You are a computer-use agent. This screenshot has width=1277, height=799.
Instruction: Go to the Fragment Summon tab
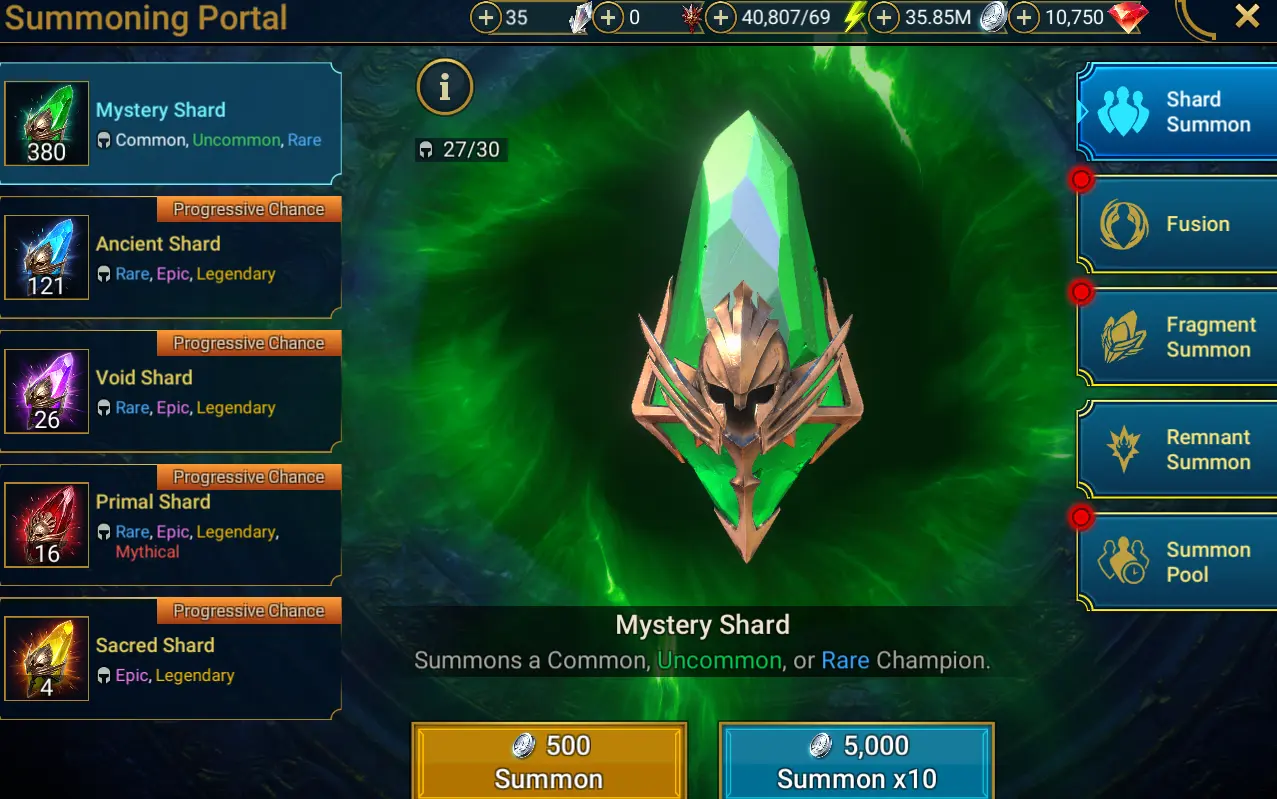[x=1177, y=337]
